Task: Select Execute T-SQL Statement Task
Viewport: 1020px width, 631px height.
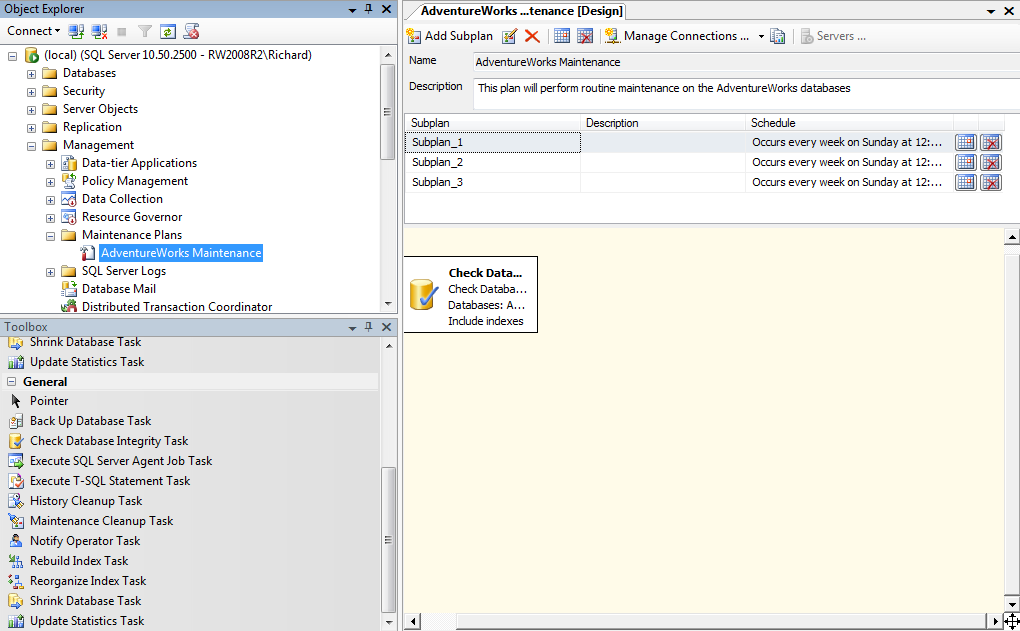Action: click(110, 481)
